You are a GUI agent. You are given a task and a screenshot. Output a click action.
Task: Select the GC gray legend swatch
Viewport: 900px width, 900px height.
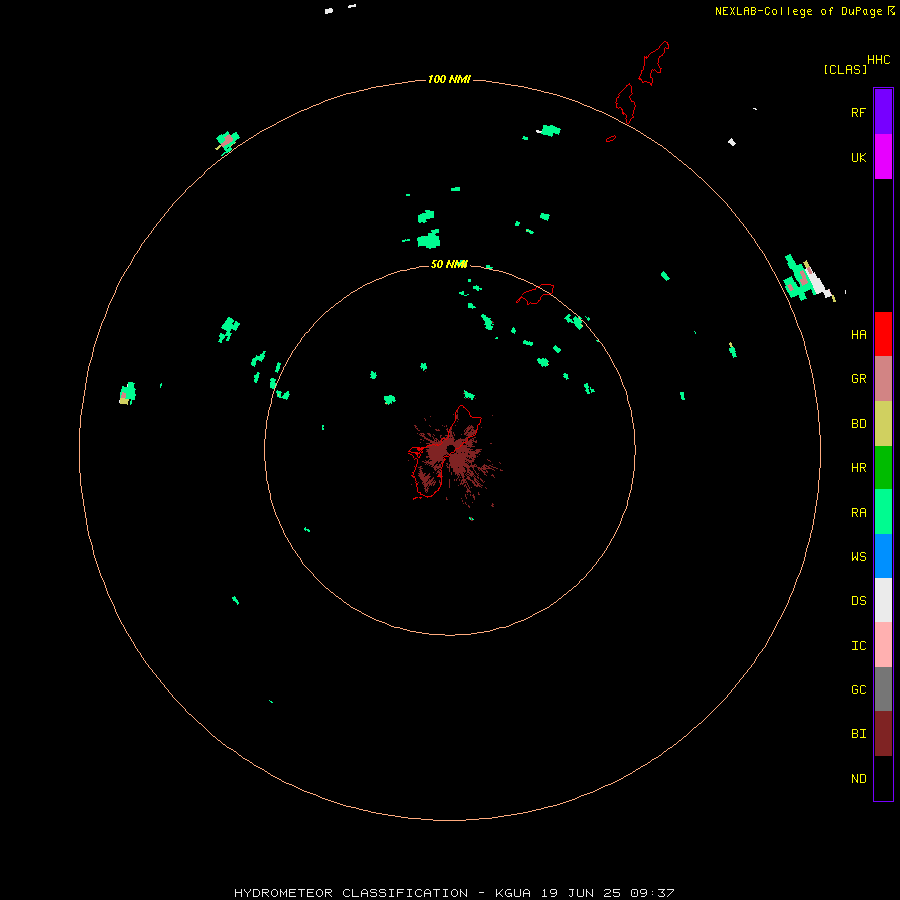pos(883,689)
